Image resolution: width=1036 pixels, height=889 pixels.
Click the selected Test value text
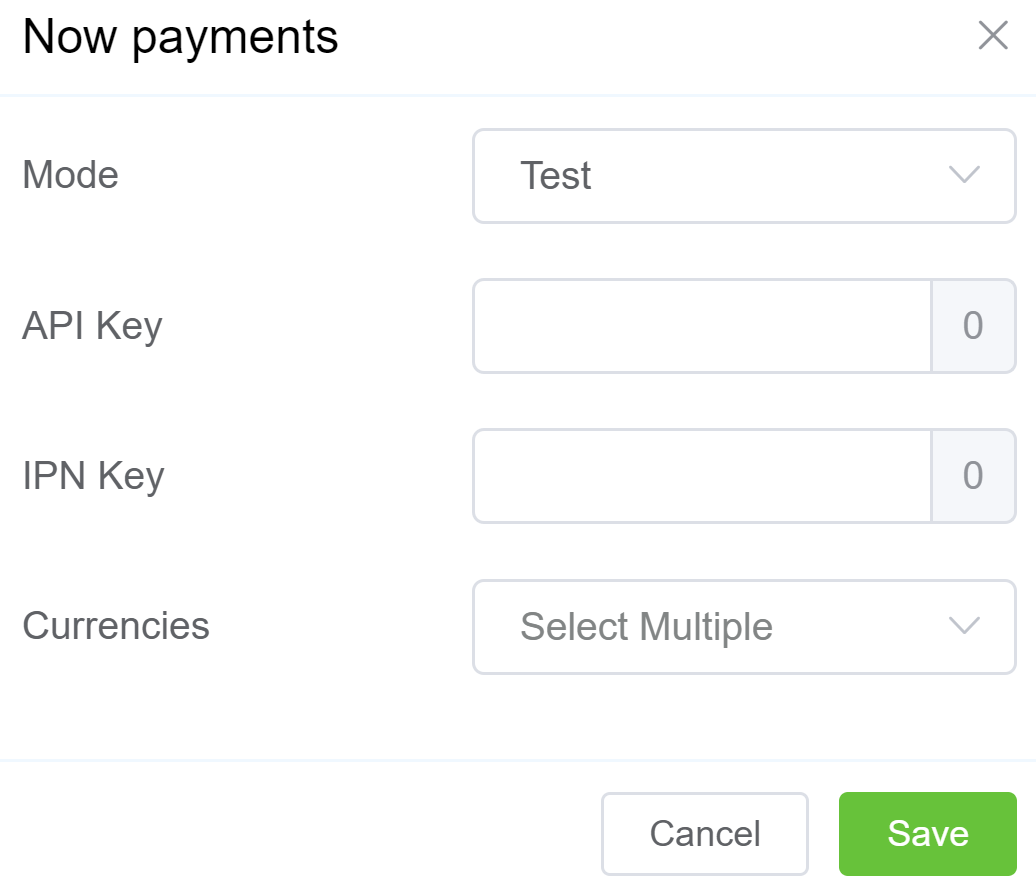click(x=556, y=176)
